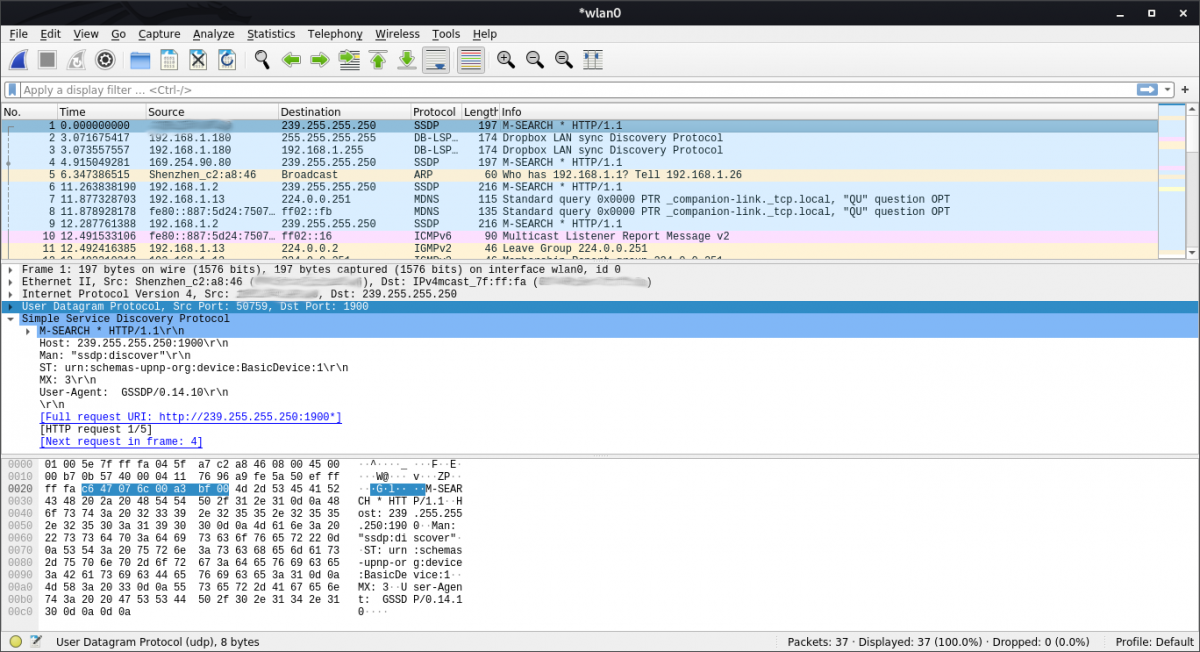
Task: Stop the running capture
Action: [46, 59]
